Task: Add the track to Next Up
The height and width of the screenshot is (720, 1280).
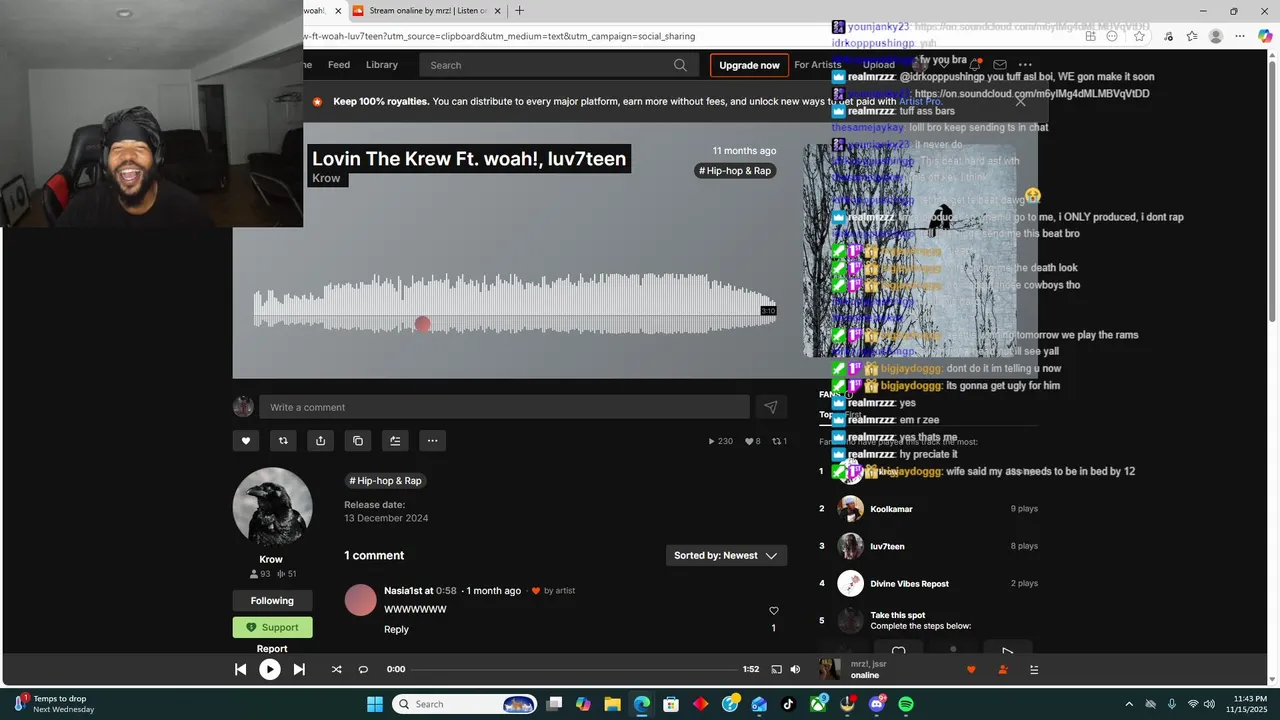Action: click(x=395, y=441)
